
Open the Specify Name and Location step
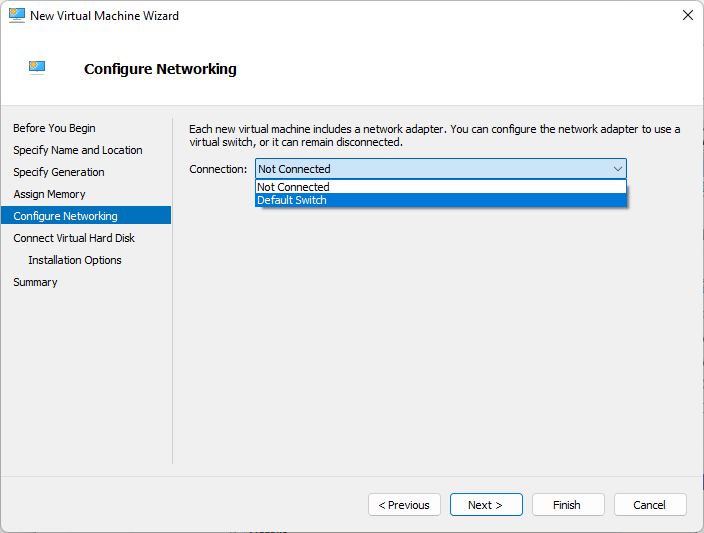[78, 150]
